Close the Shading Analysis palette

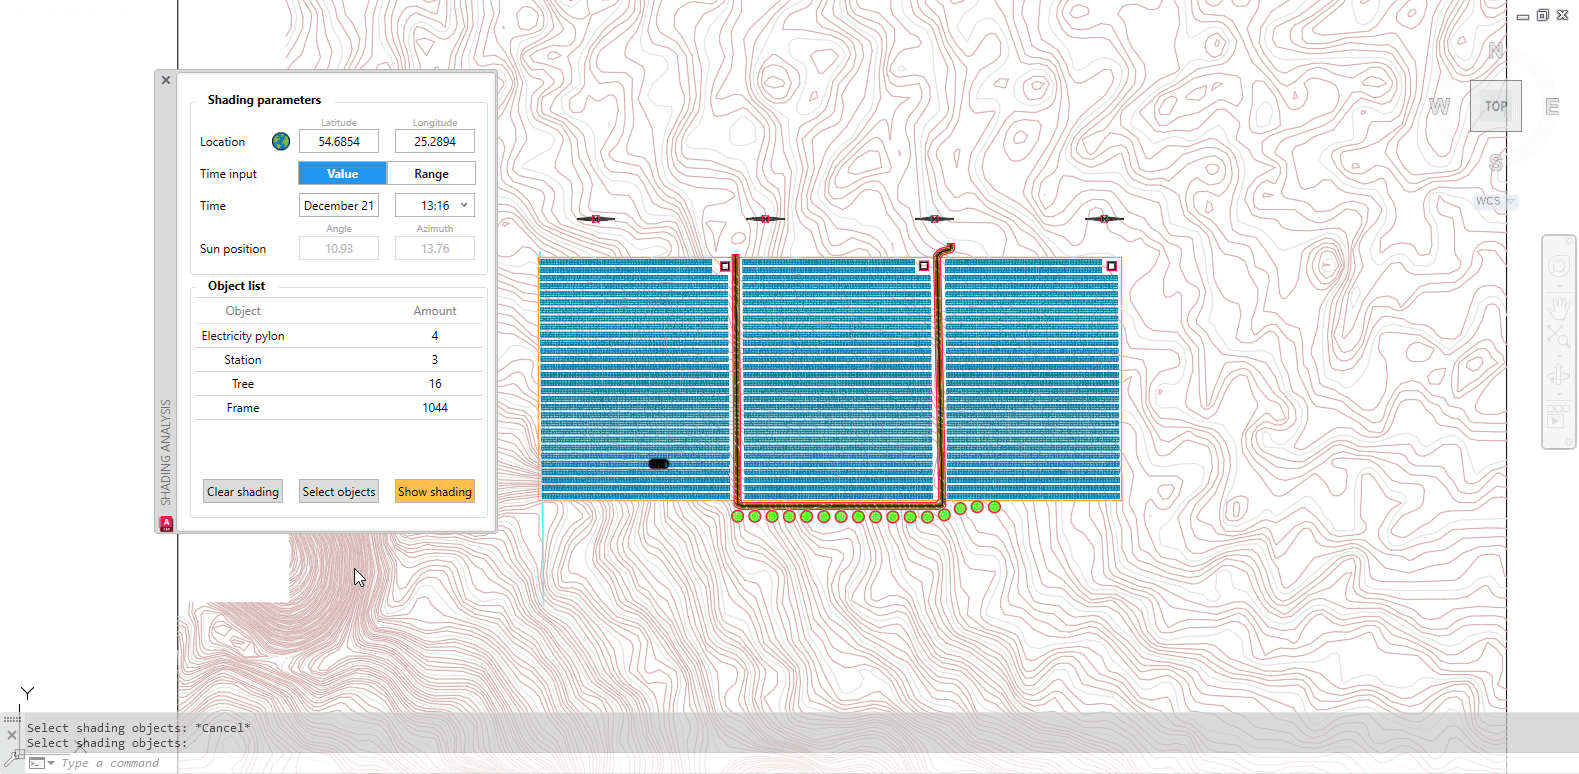[166, 80]
